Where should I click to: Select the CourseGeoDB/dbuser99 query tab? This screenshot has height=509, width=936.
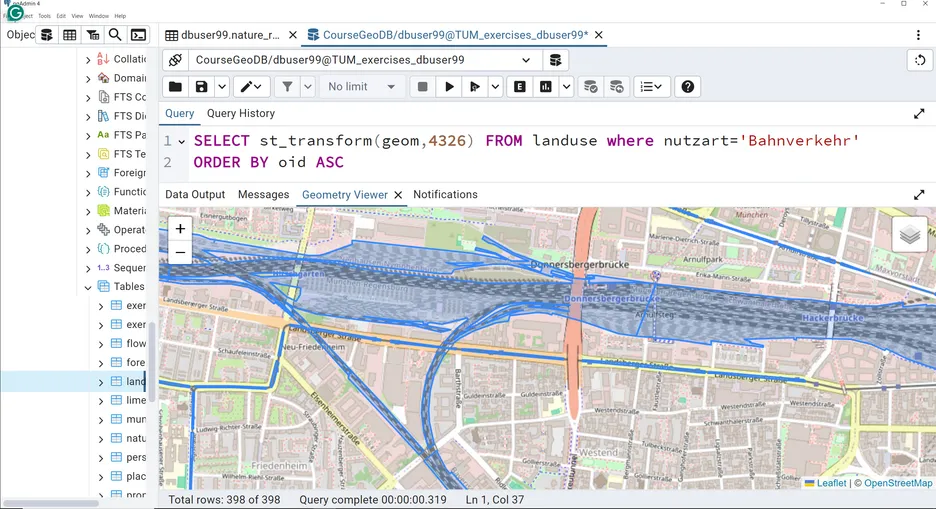pos(448,35)
